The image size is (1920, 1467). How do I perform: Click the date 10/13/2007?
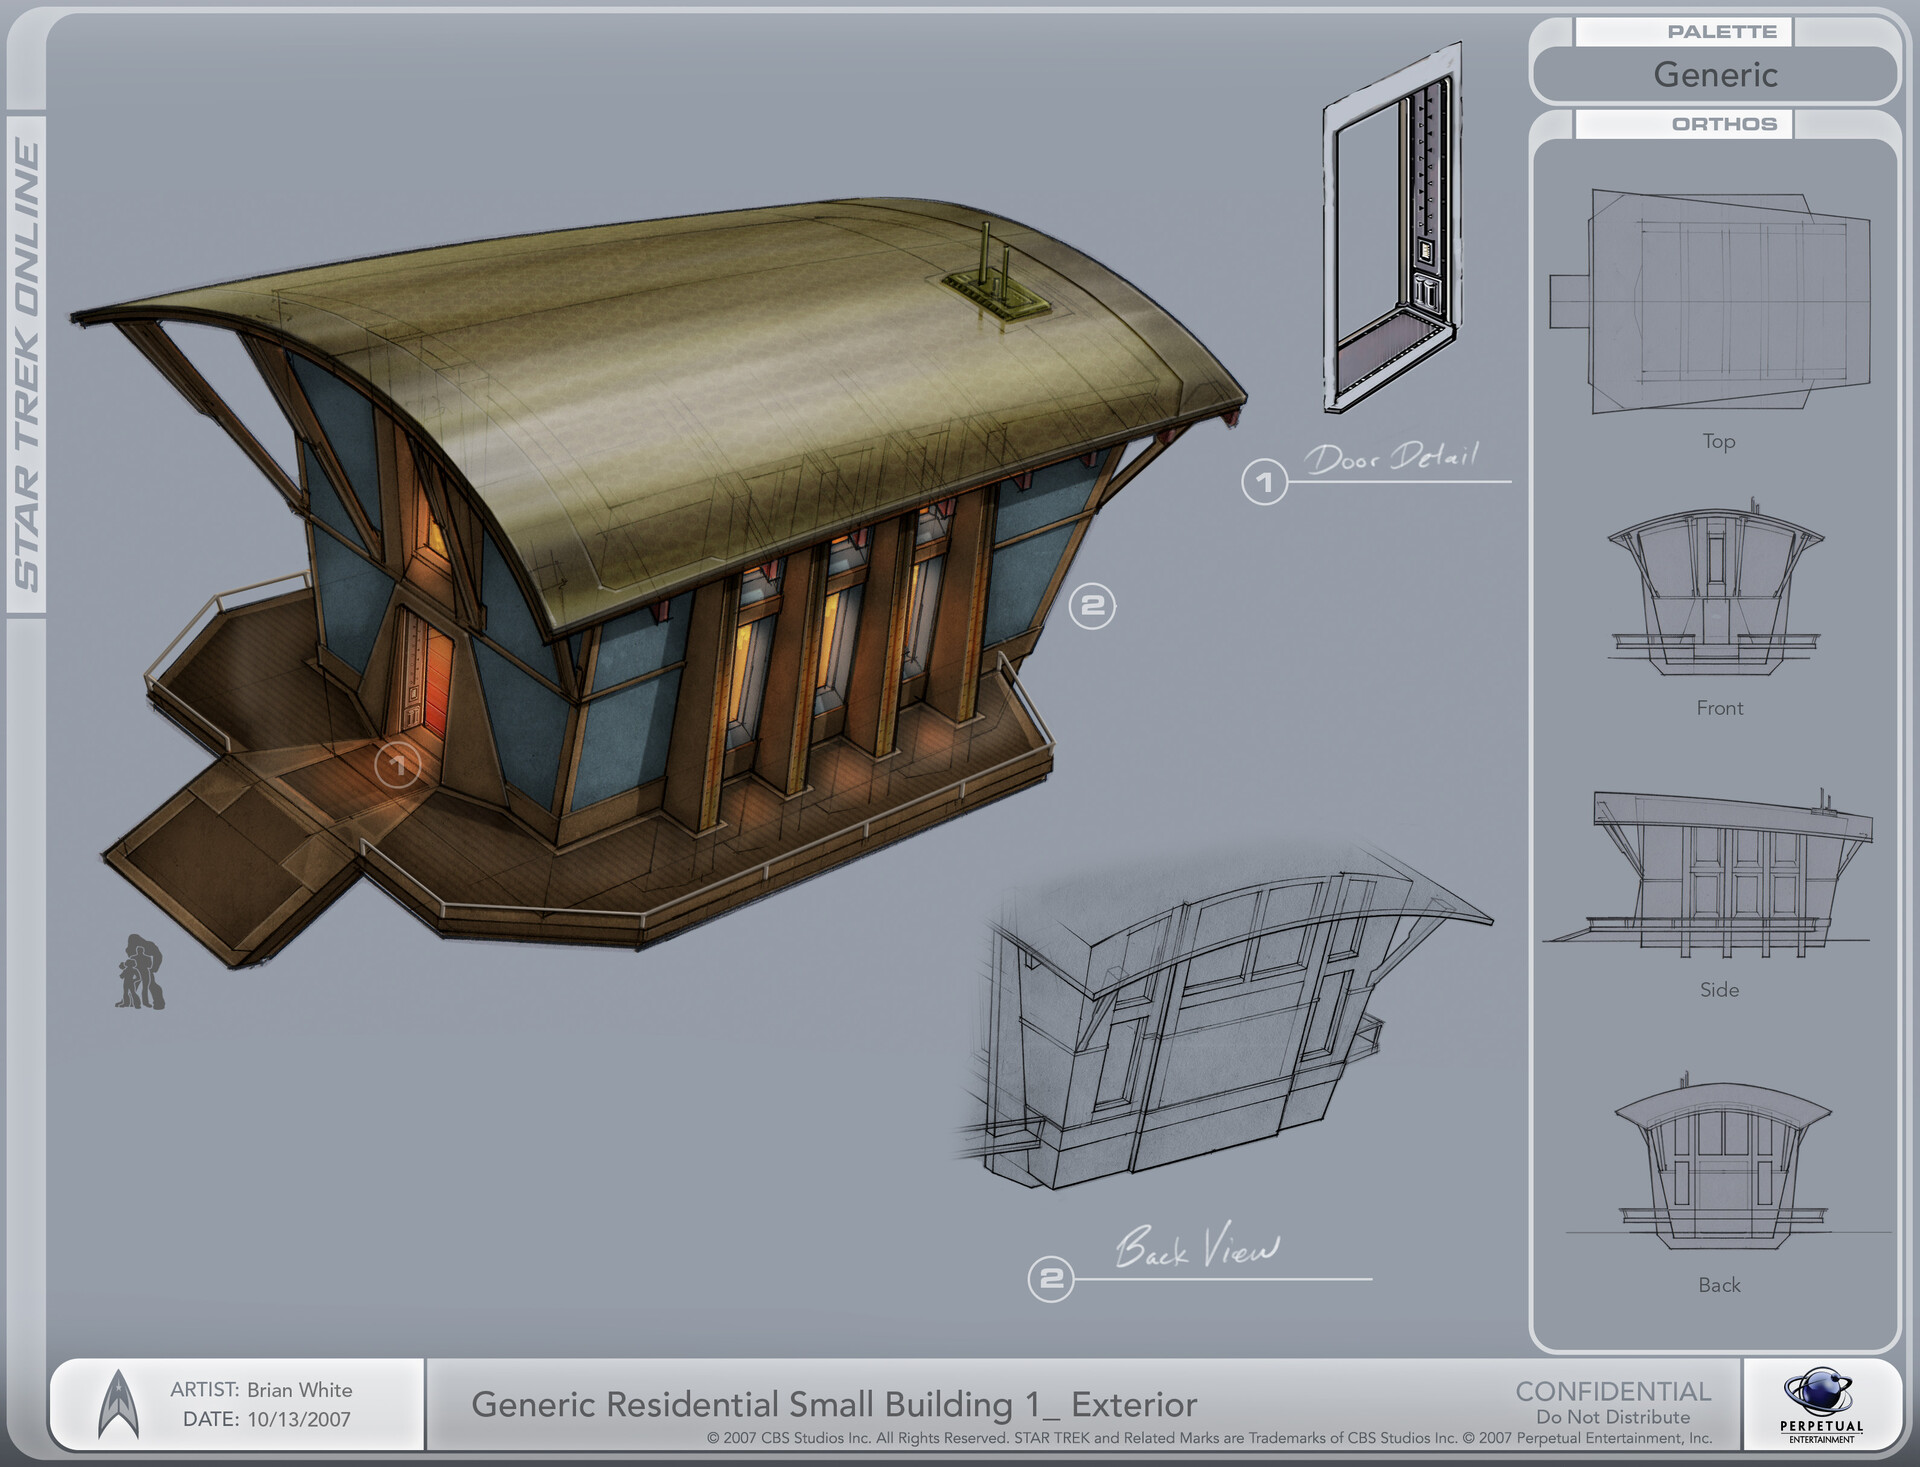(x=300, y=1419)
